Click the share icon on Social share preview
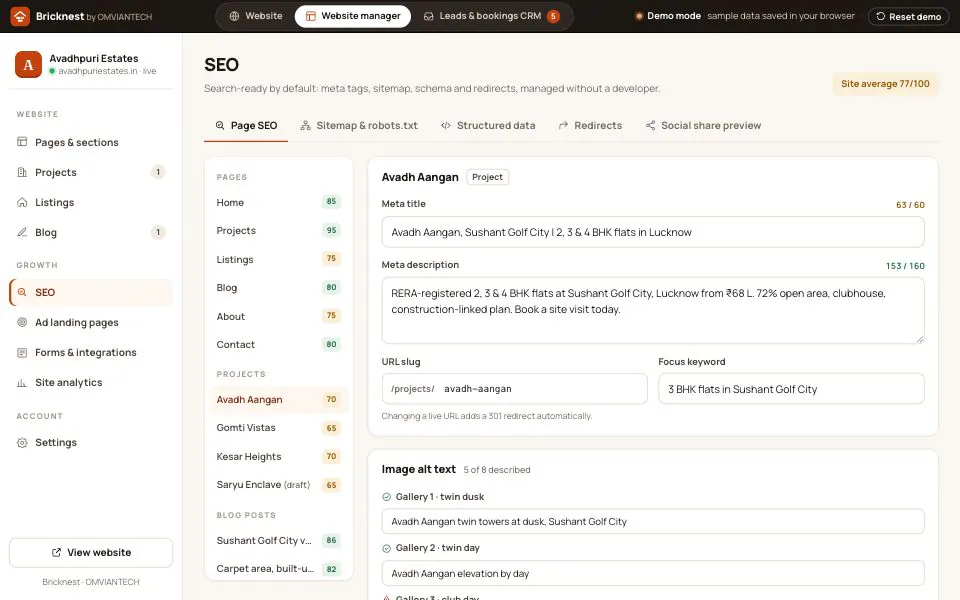Screen dimensions: 960x600 coord(650,126)
